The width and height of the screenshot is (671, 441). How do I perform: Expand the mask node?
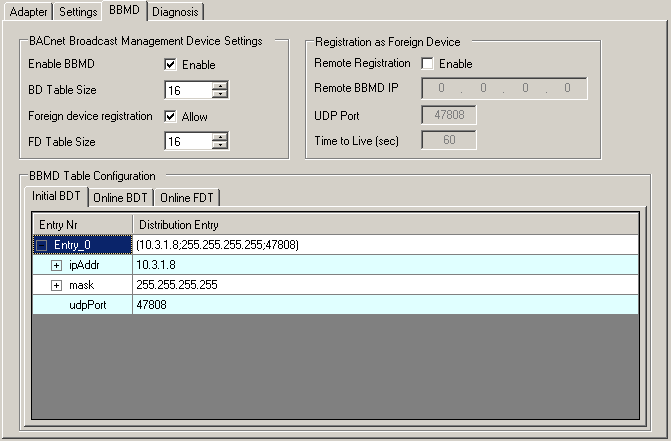point(57,285)
